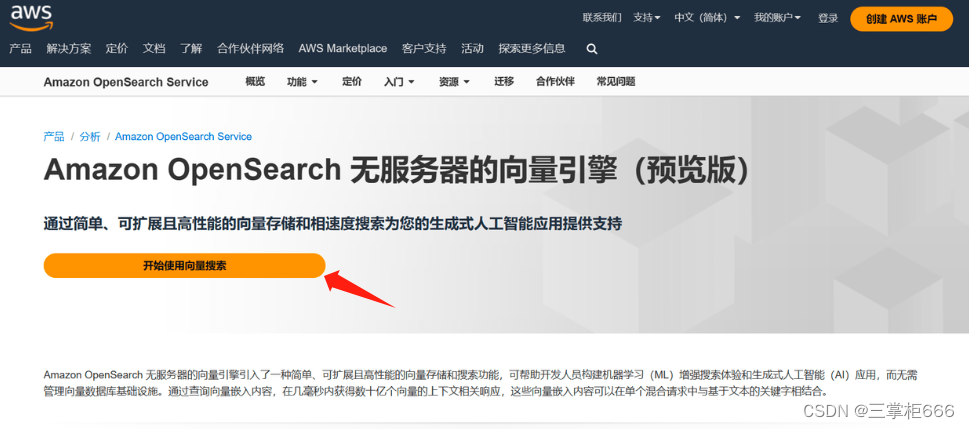
Task: Select 定价 in the OpenSearch subnav
Action: coord(352,82)
